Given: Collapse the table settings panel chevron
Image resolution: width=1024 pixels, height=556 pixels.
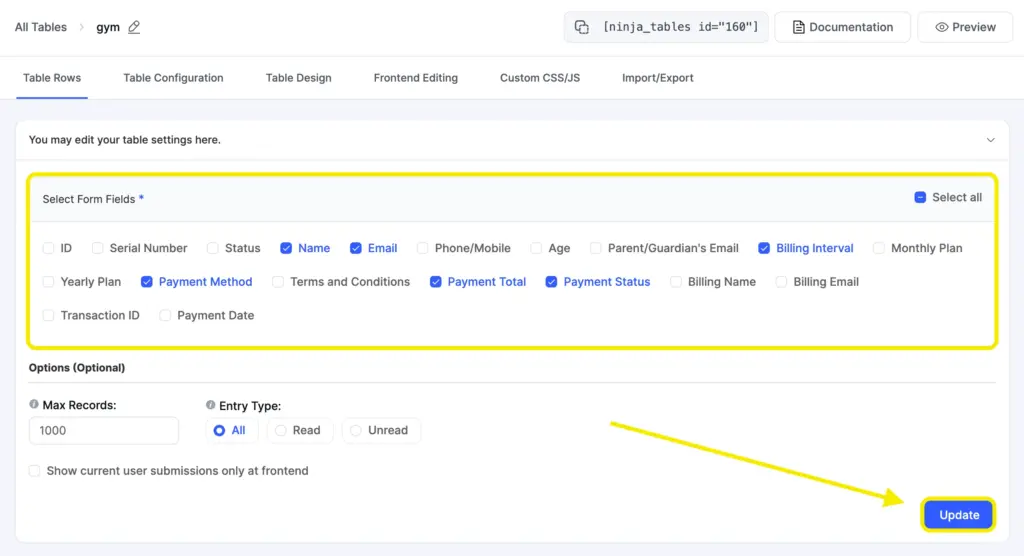Looking at the screenshot, I should [991, 140].
